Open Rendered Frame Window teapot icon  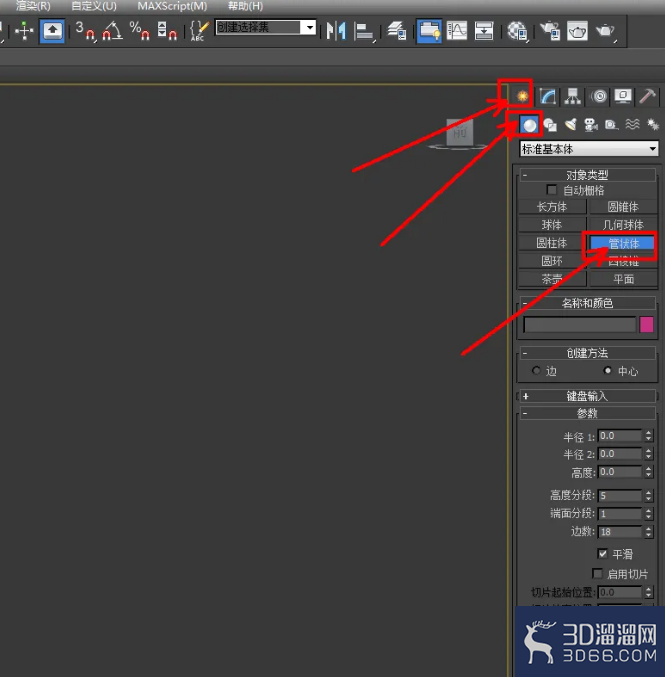pyautogui.click(x=577, y=31)
